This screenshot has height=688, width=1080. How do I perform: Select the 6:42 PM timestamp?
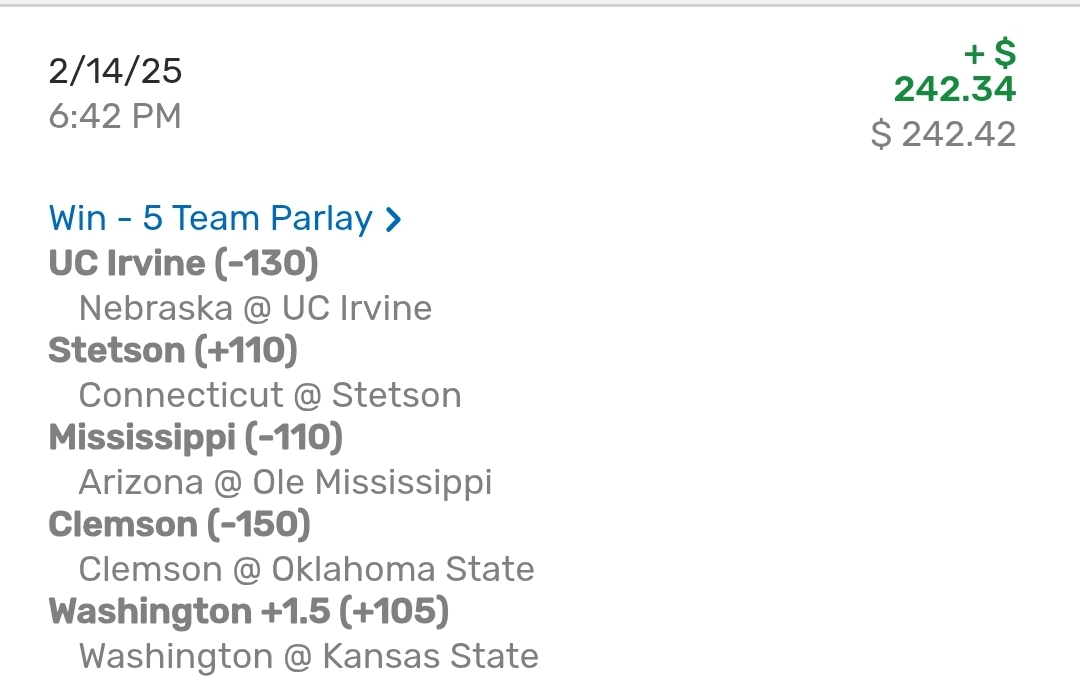[x=115, y=116]
